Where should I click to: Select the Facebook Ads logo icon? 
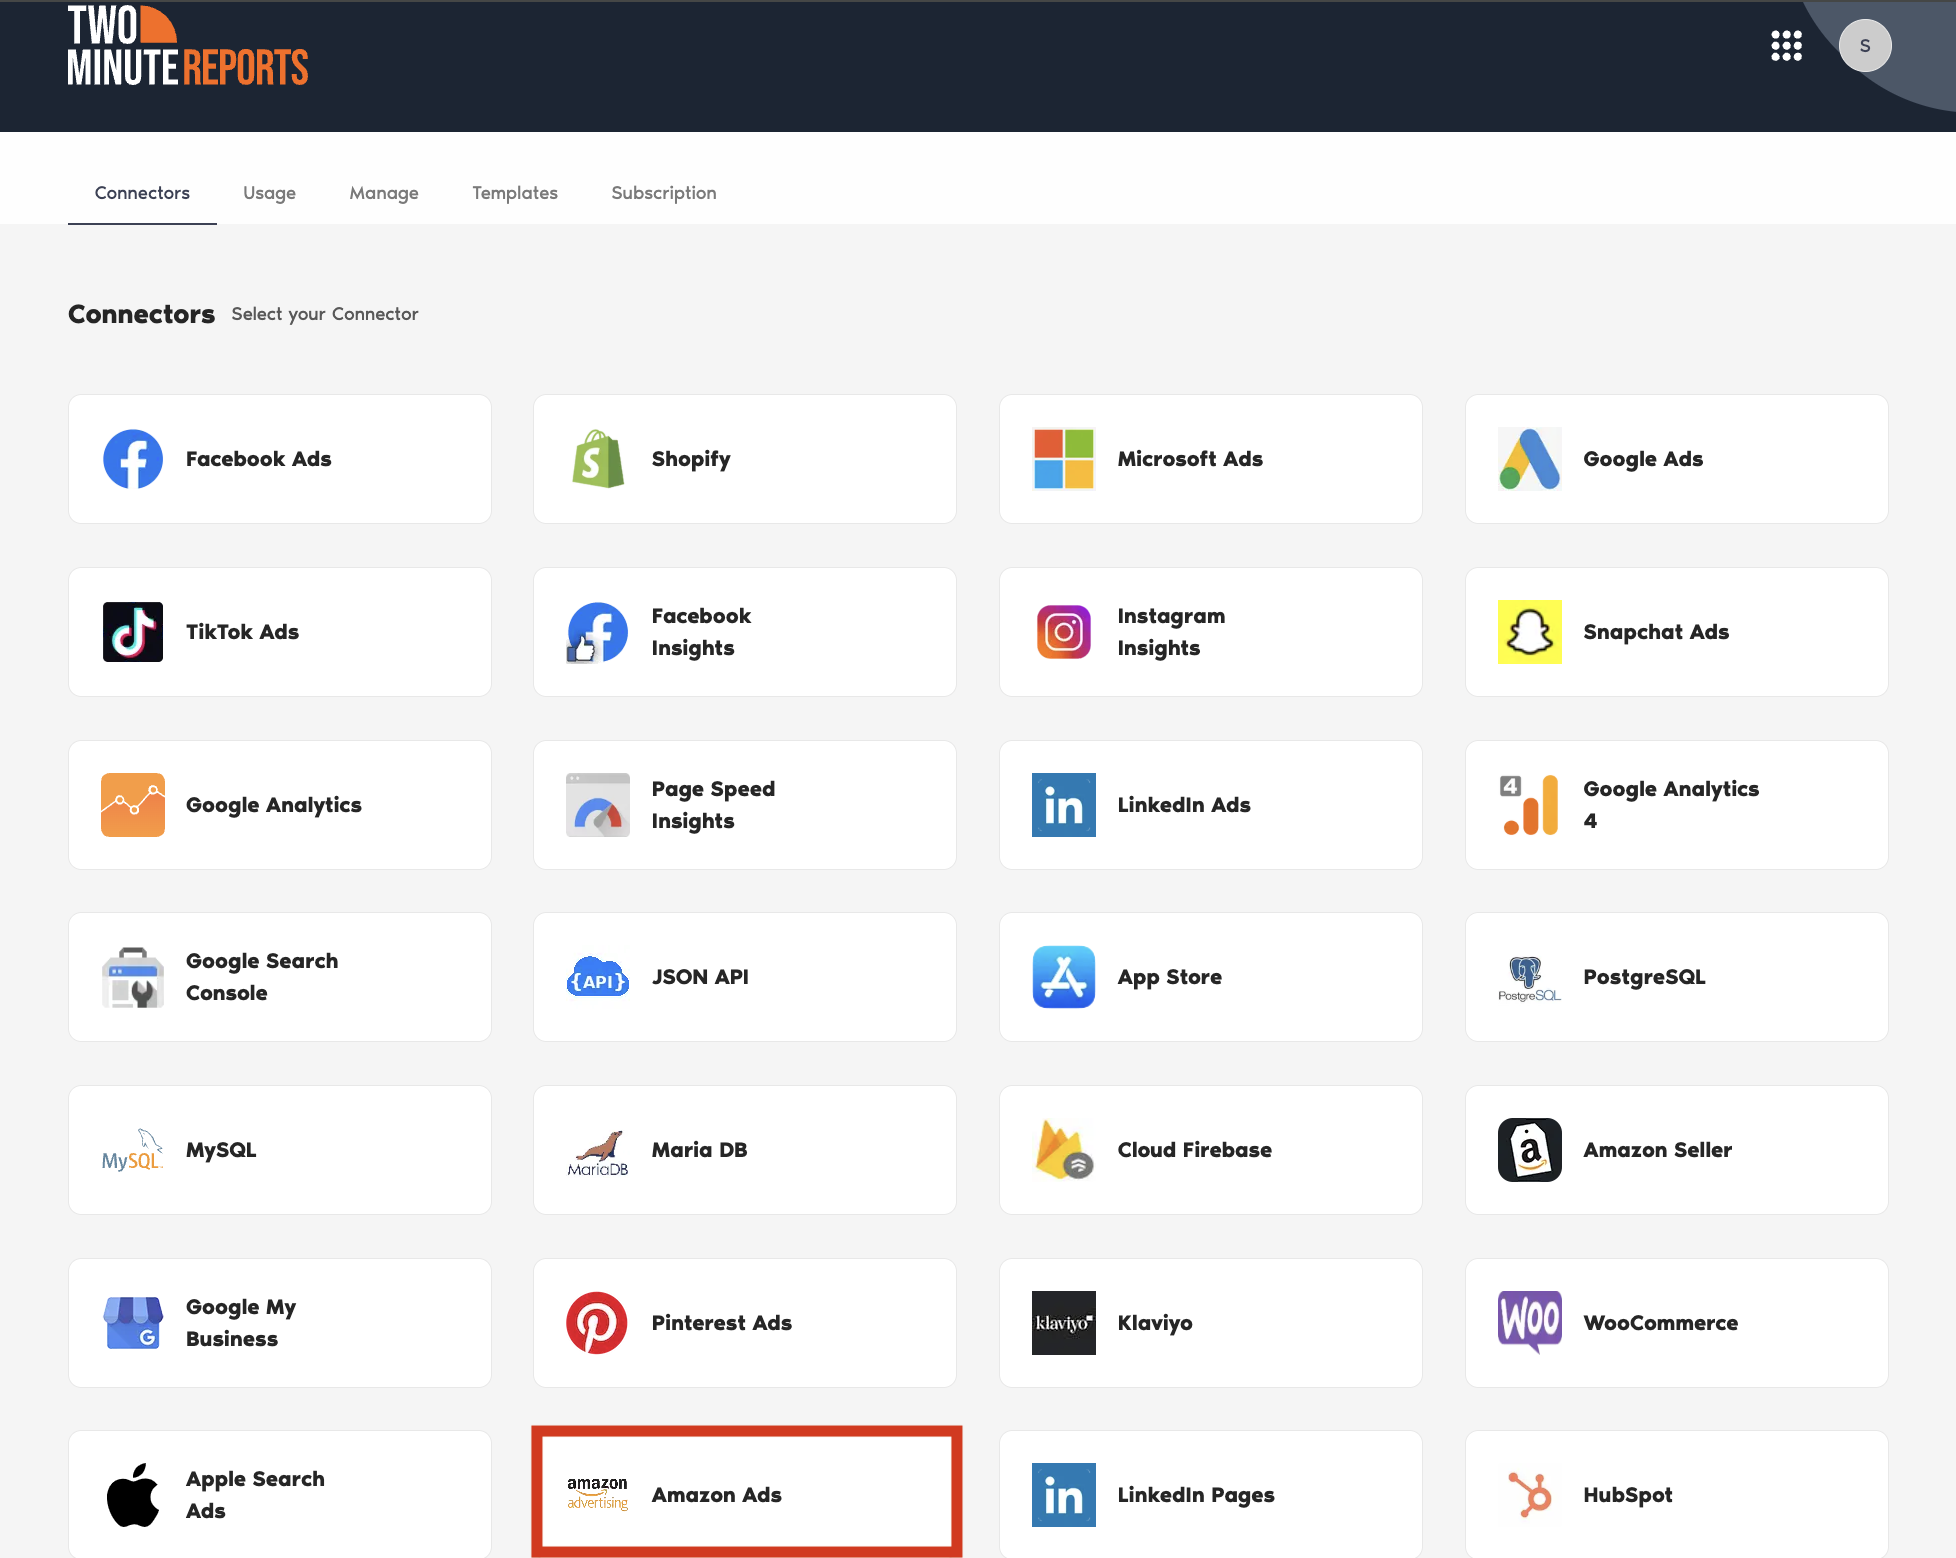click(x=133, y=459)
